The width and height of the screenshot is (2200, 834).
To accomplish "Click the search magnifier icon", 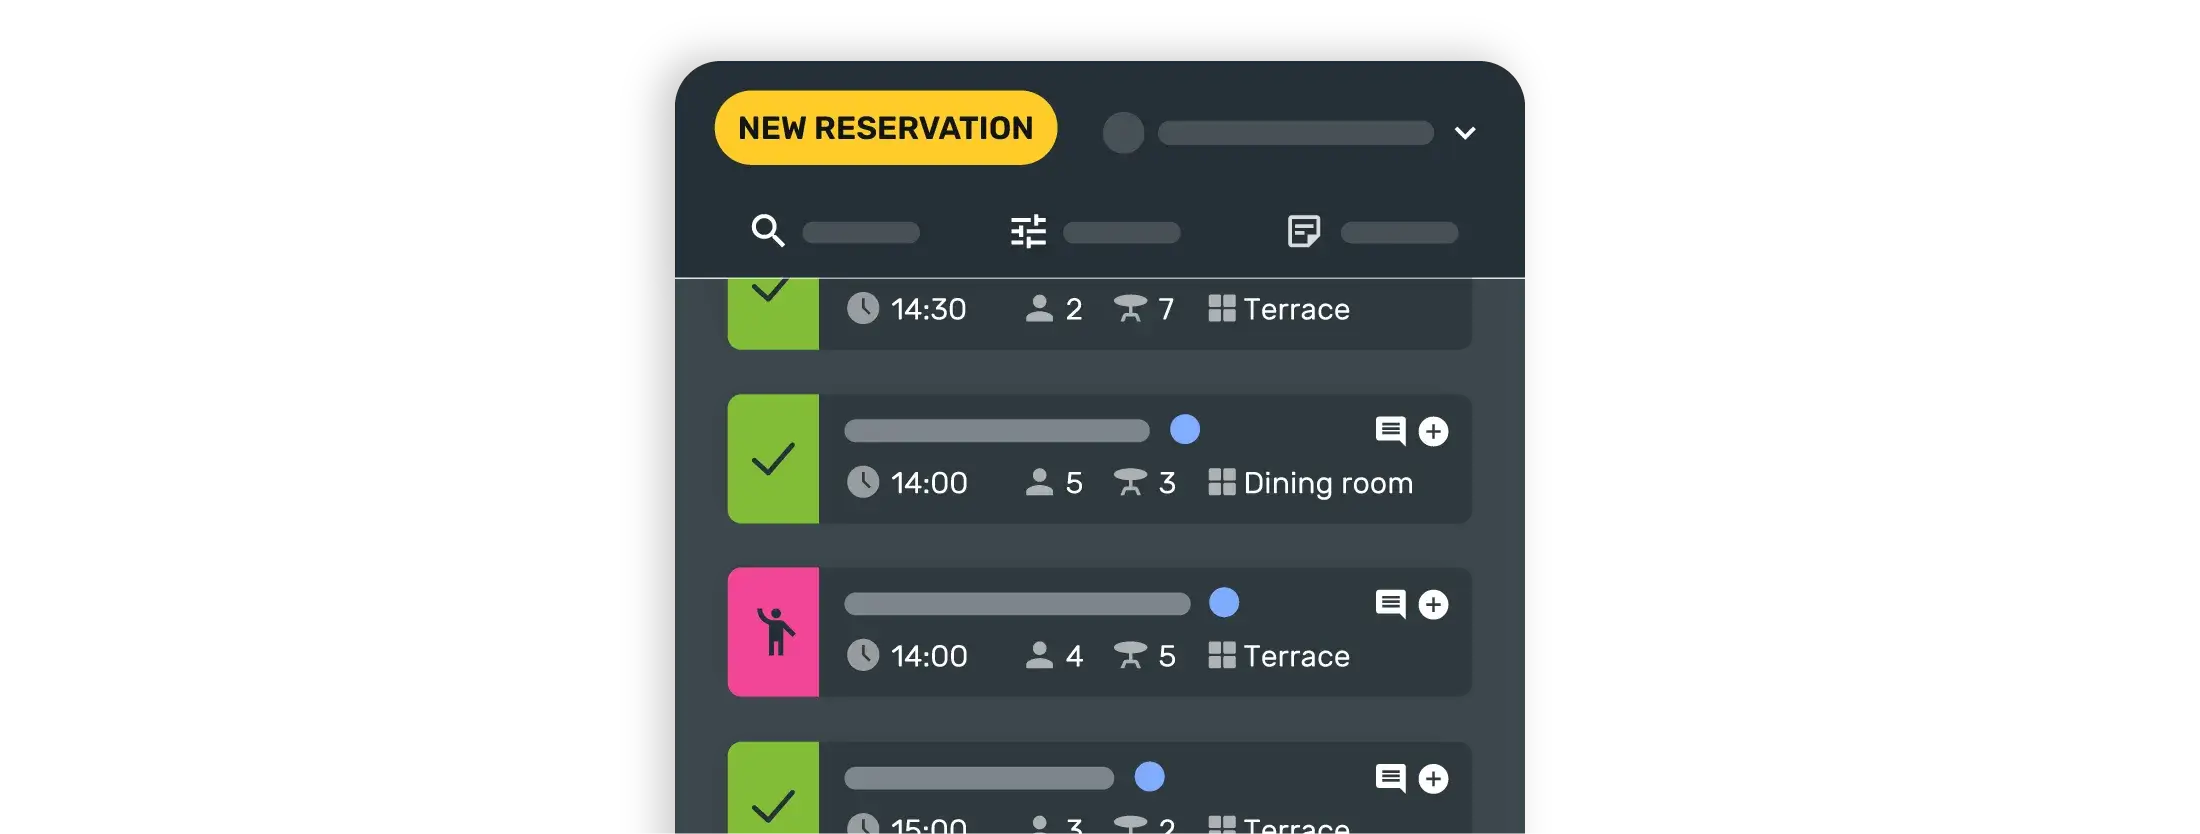I will pyautogui.click(x=767, y=231).
